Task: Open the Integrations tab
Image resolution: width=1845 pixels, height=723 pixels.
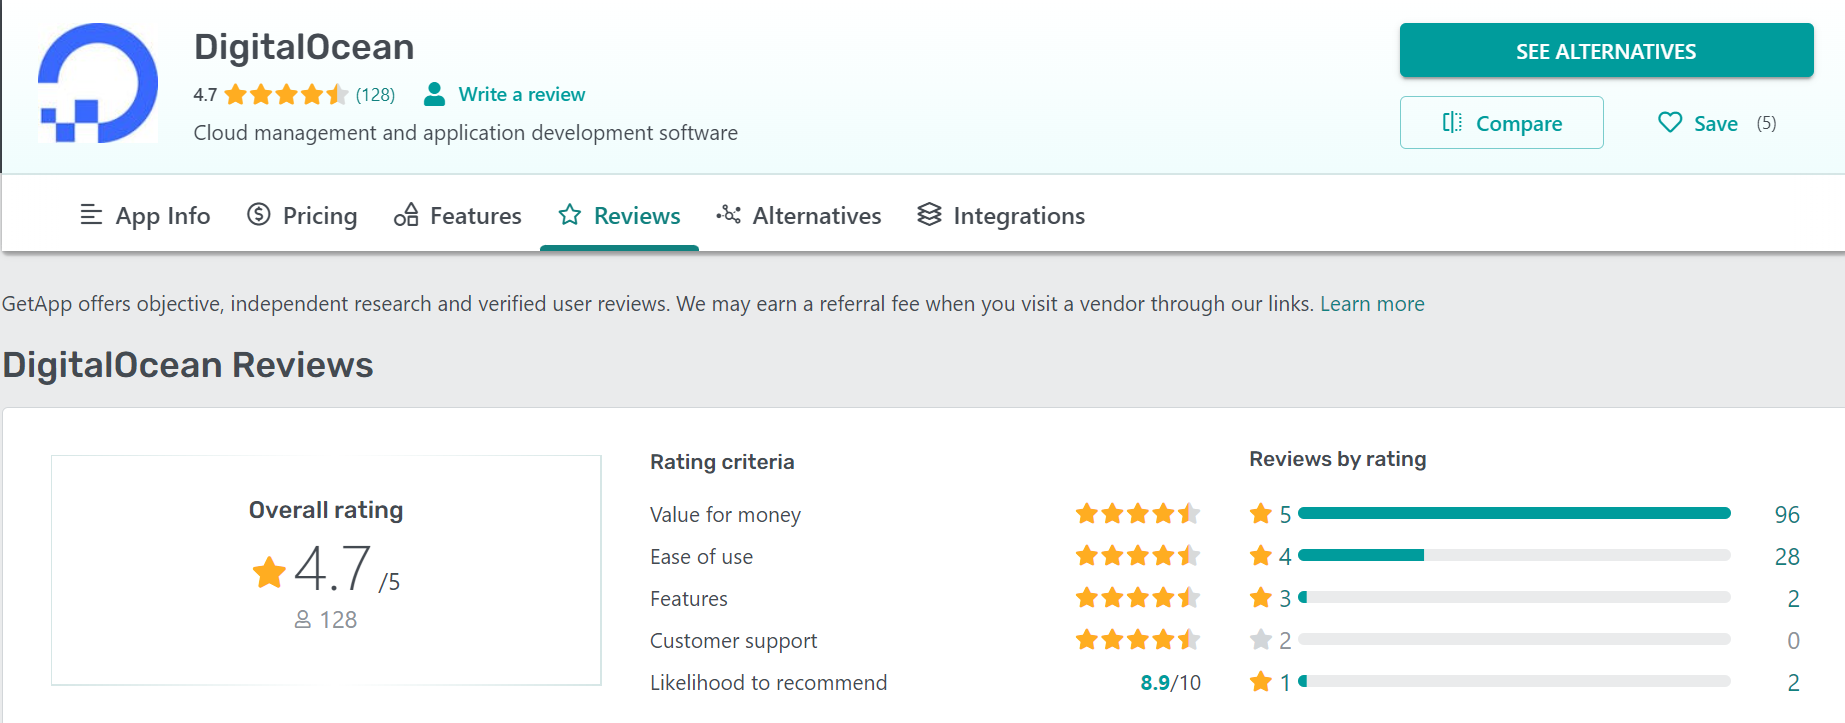Action: [x=1001, y=215]
